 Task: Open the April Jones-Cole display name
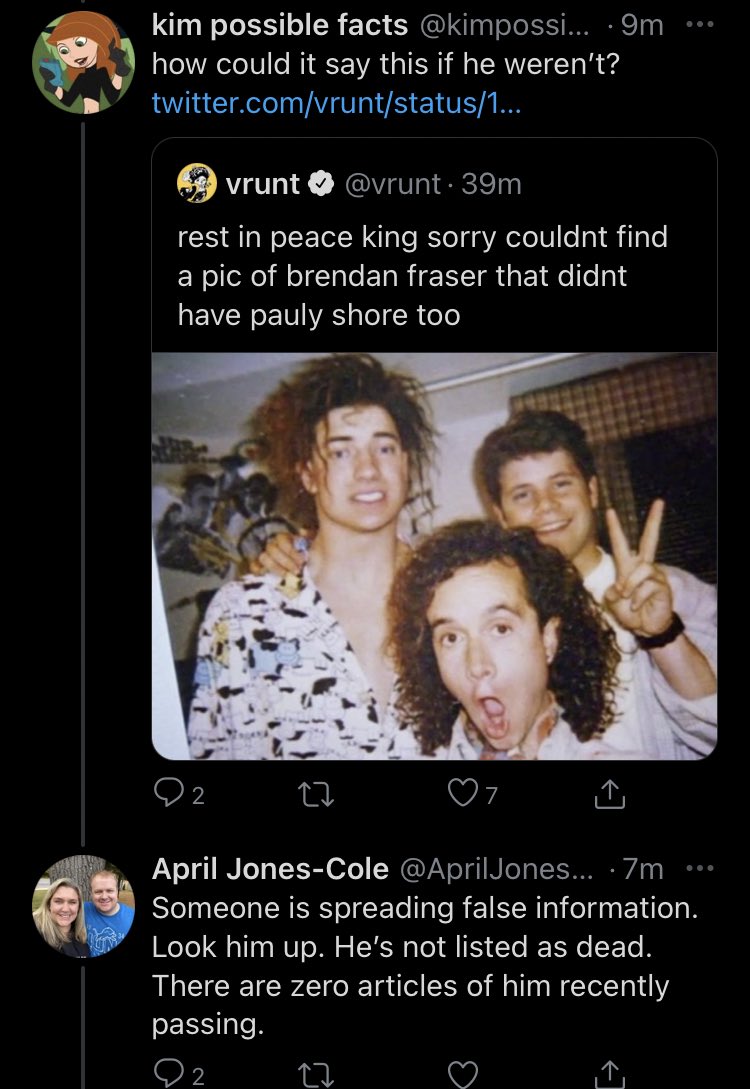(x=270, y=869)
